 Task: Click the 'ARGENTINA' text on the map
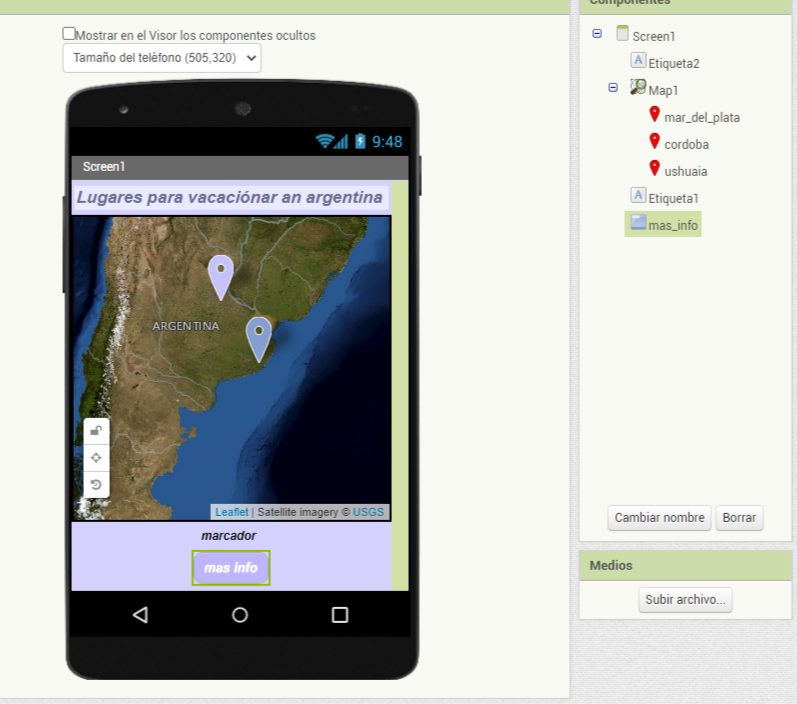click(x=186, y=326)
